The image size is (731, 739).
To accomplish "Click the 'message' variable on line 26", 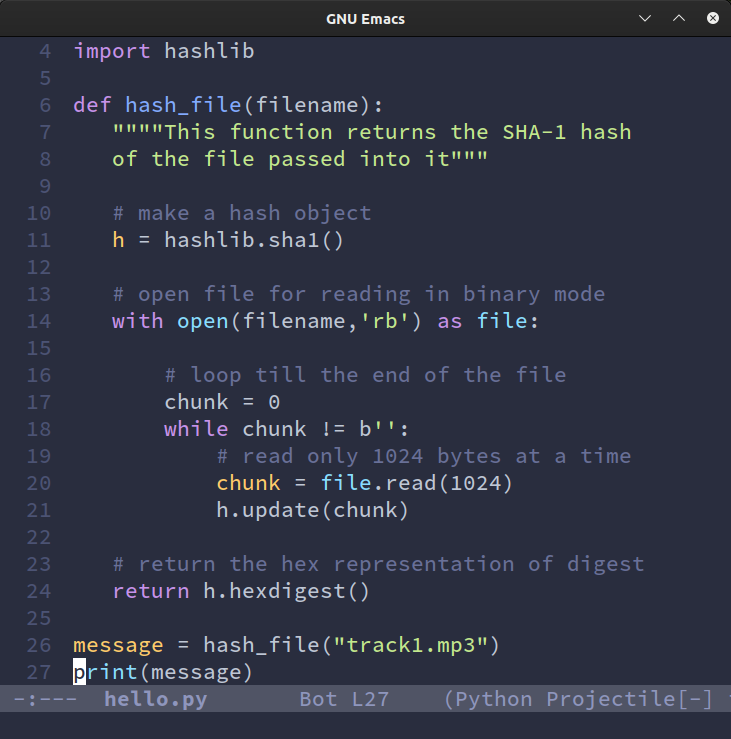I will 118,645.
